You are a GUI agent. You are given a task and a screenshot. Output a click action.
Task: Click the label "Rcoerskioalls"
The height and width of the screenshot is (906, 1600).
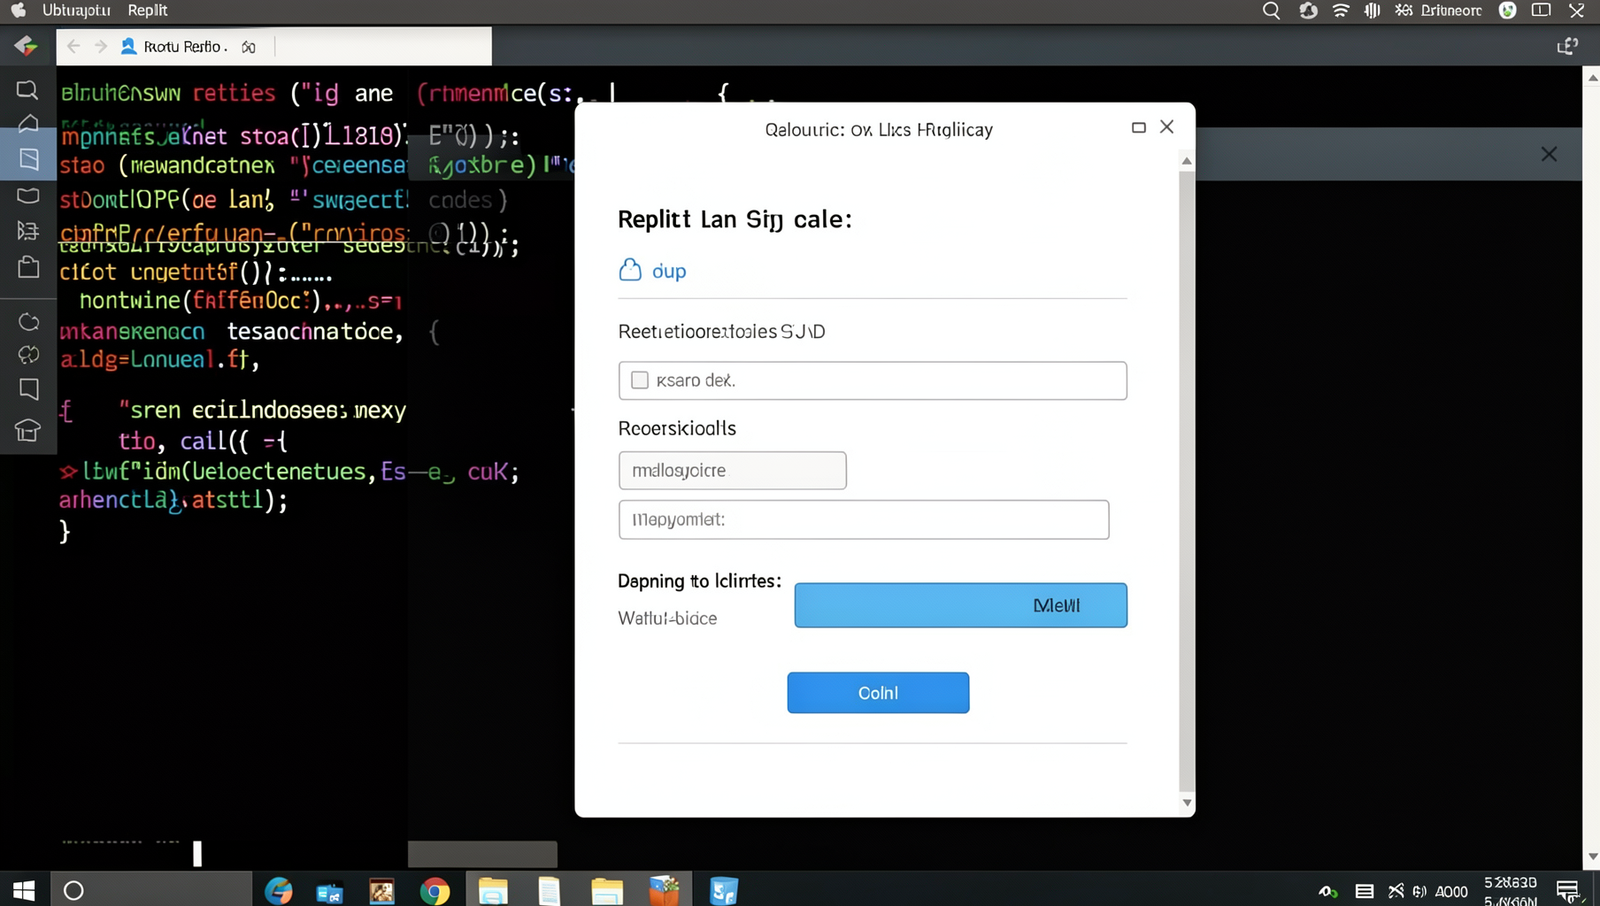[677, 428]
